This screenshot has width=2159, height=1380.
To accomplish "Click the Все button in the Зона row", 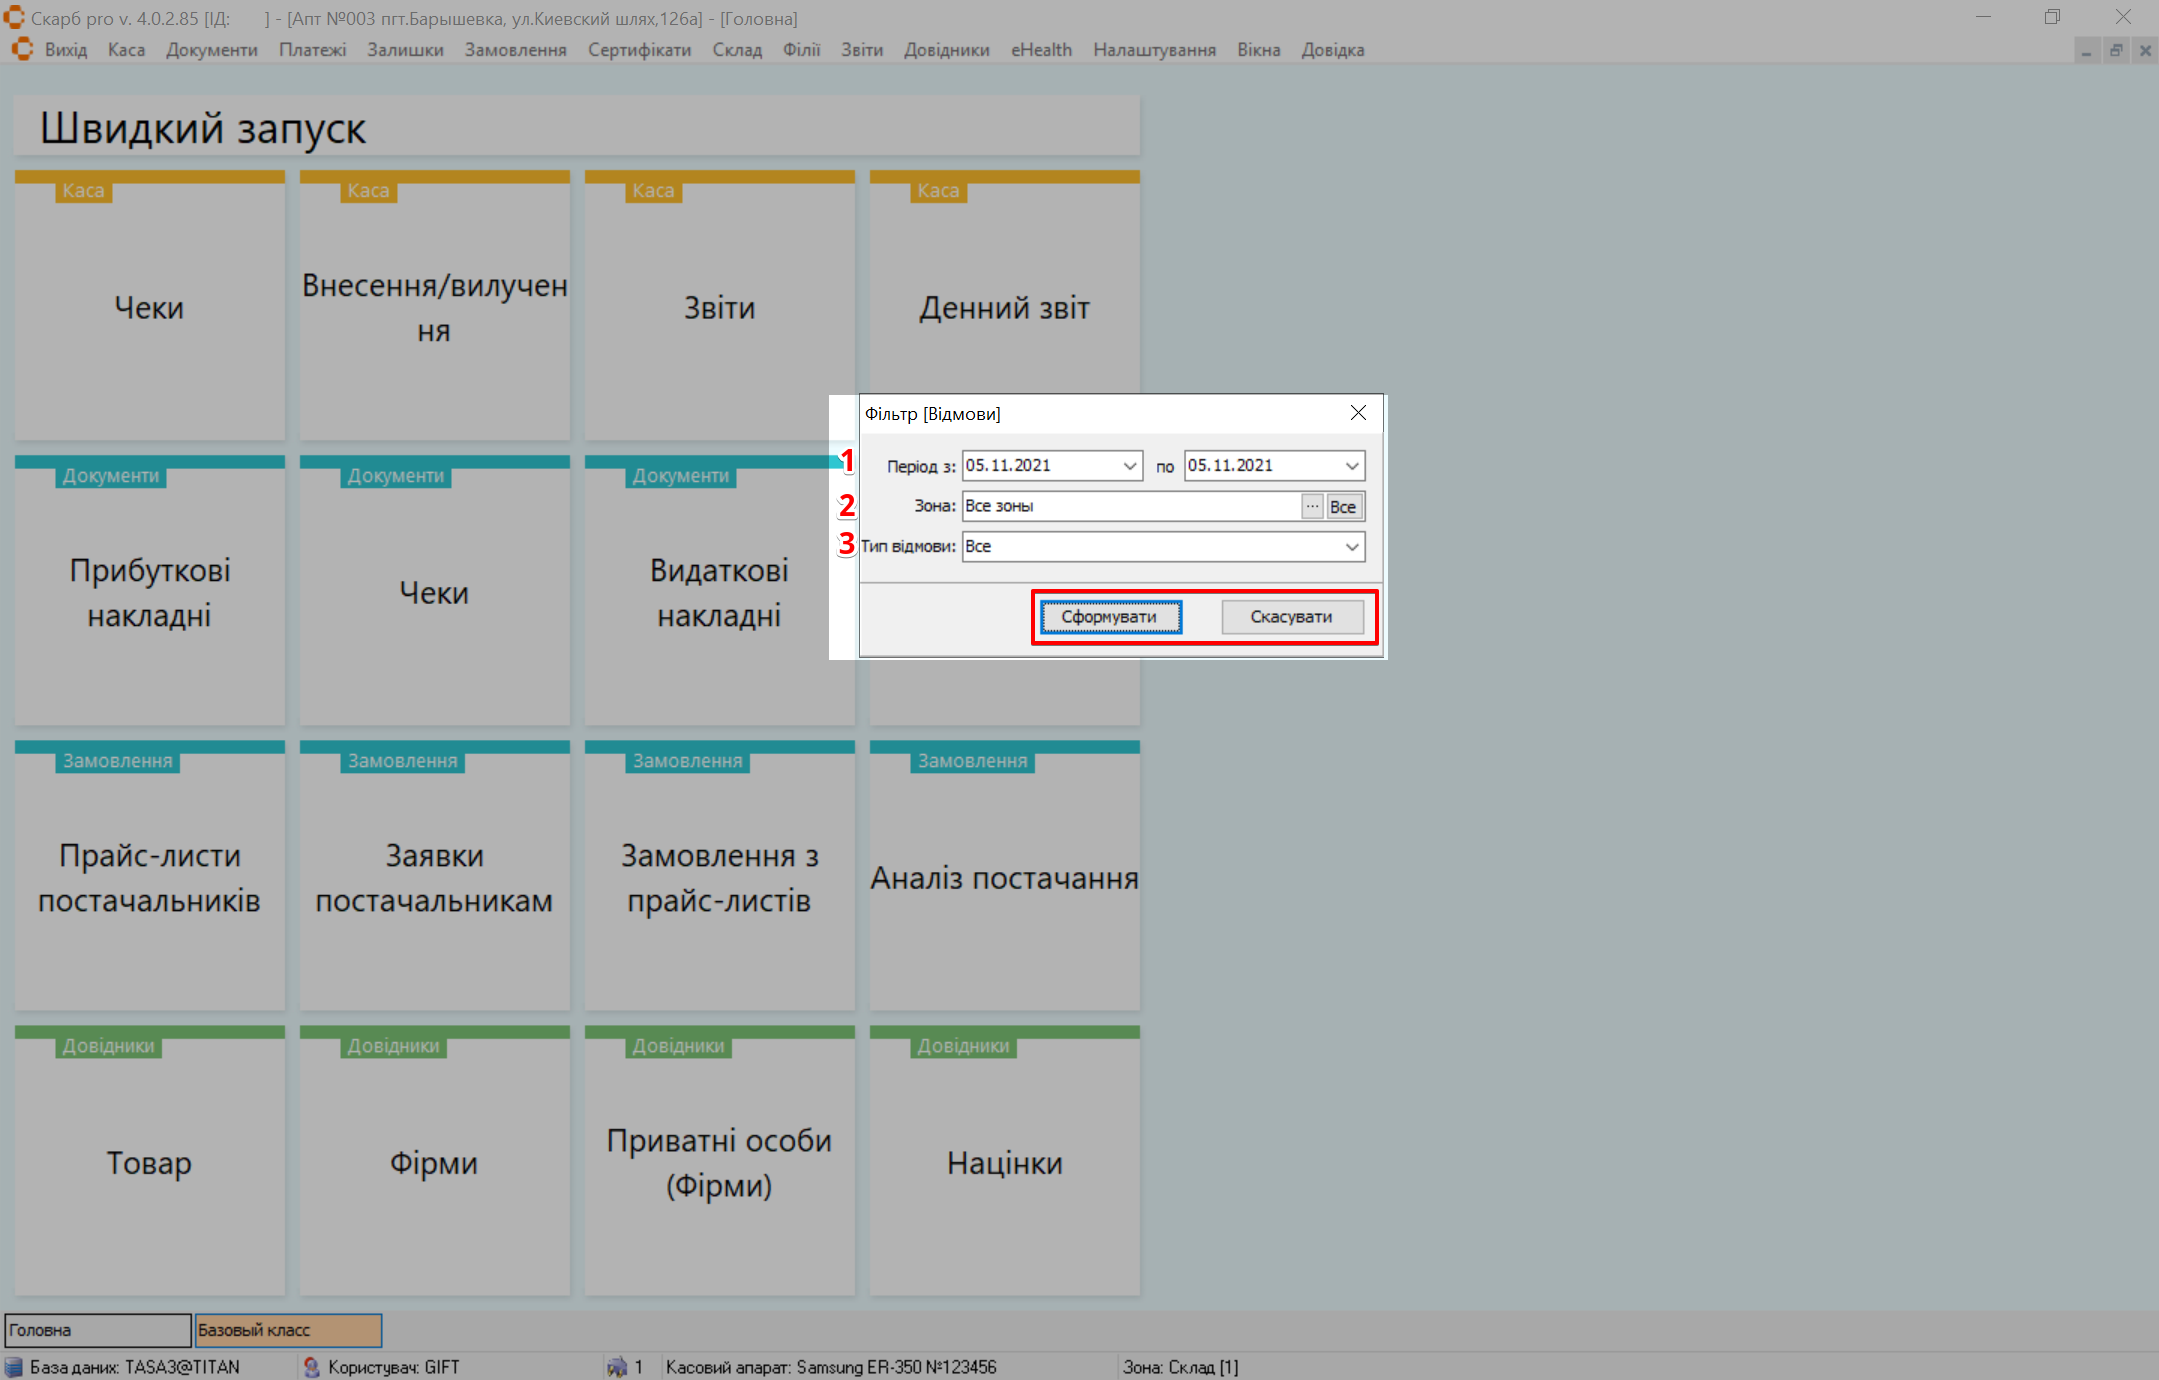I will (x=1342, y=506).
